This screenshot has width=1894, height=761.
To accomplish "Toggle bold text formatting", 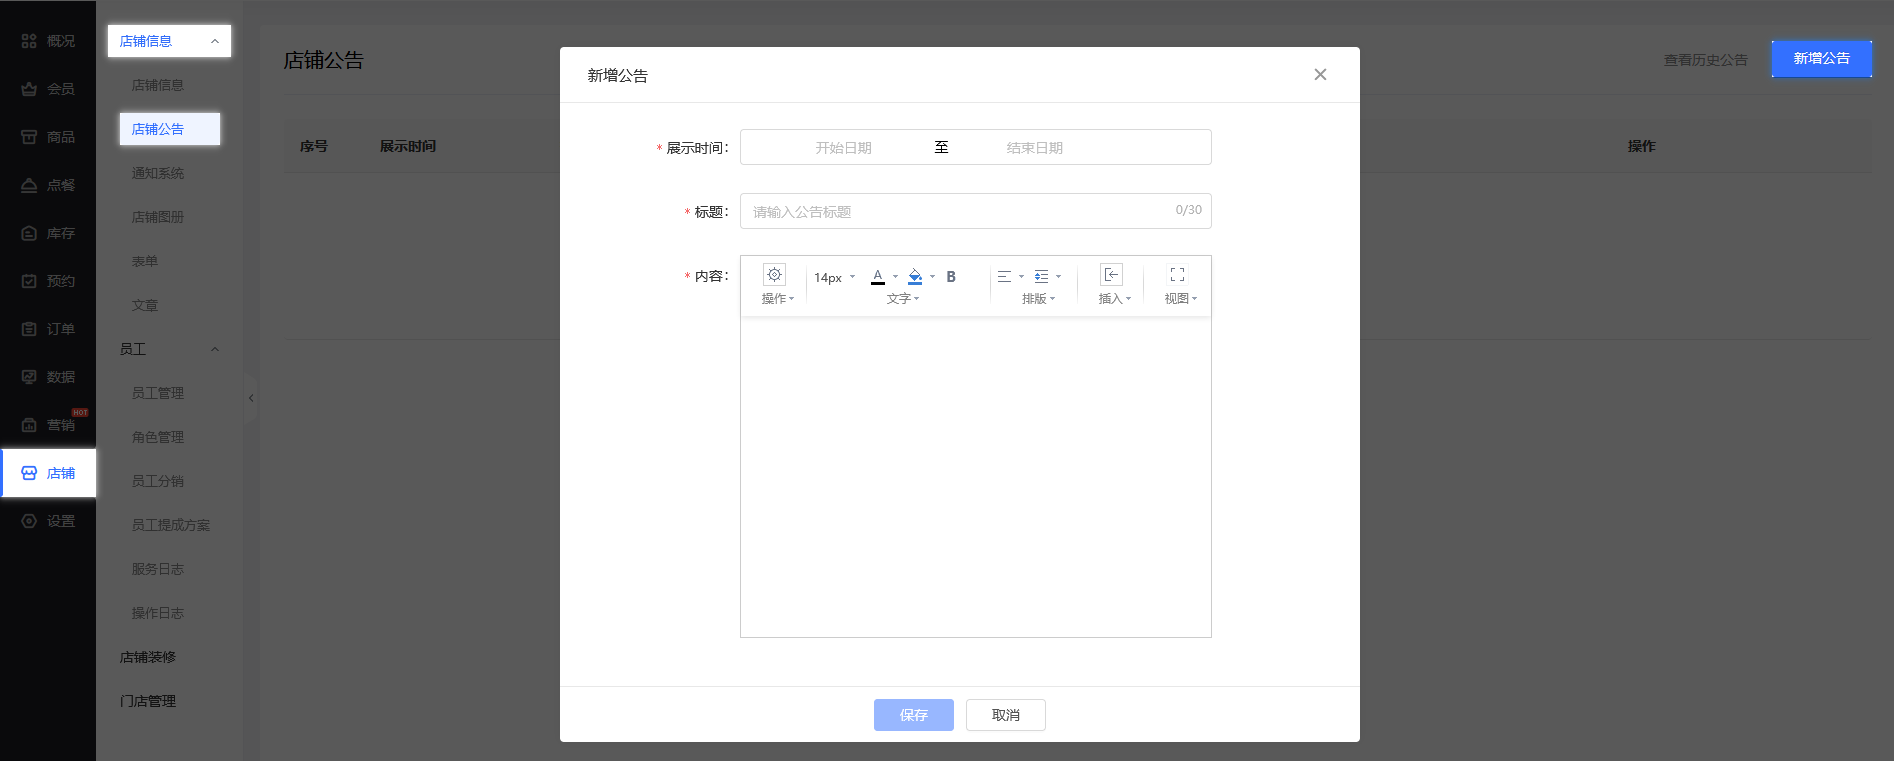I will [951, 277].
